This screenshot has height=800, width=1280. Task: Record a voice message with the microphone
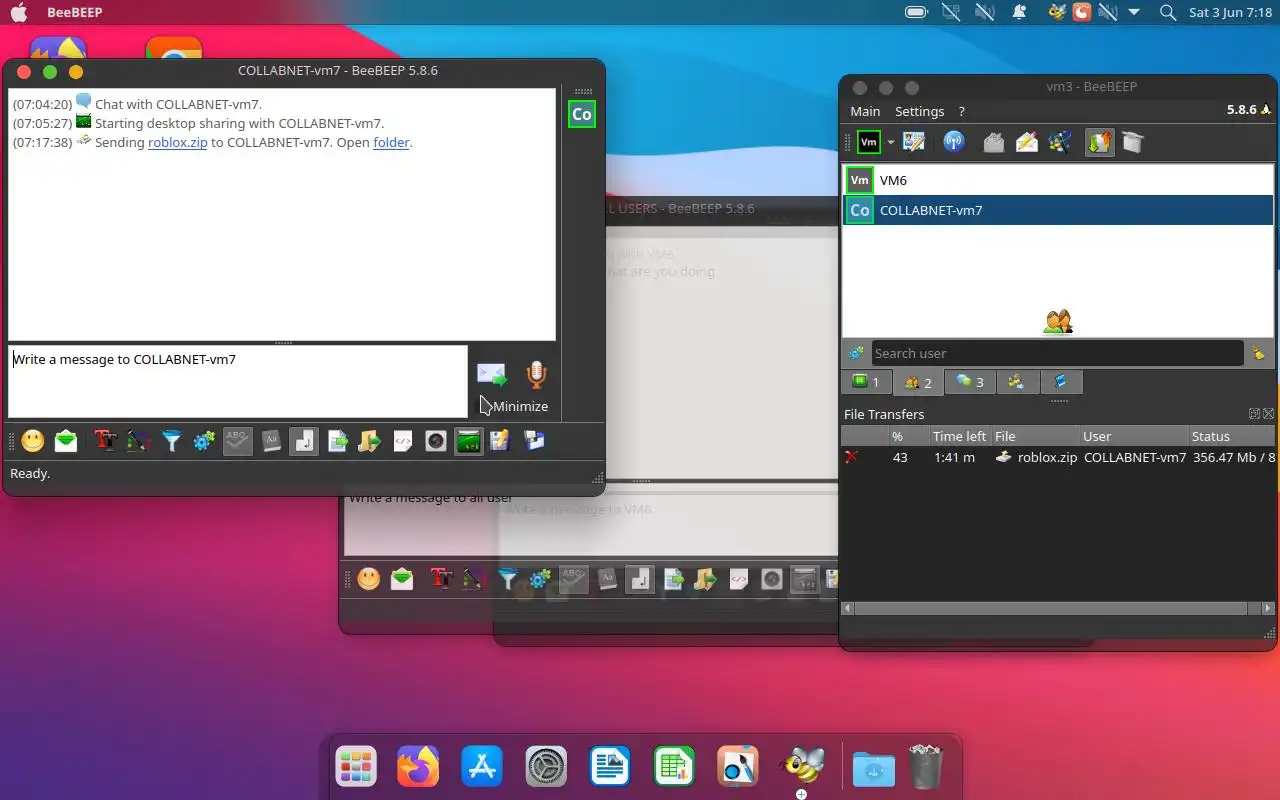pos(537,375)
